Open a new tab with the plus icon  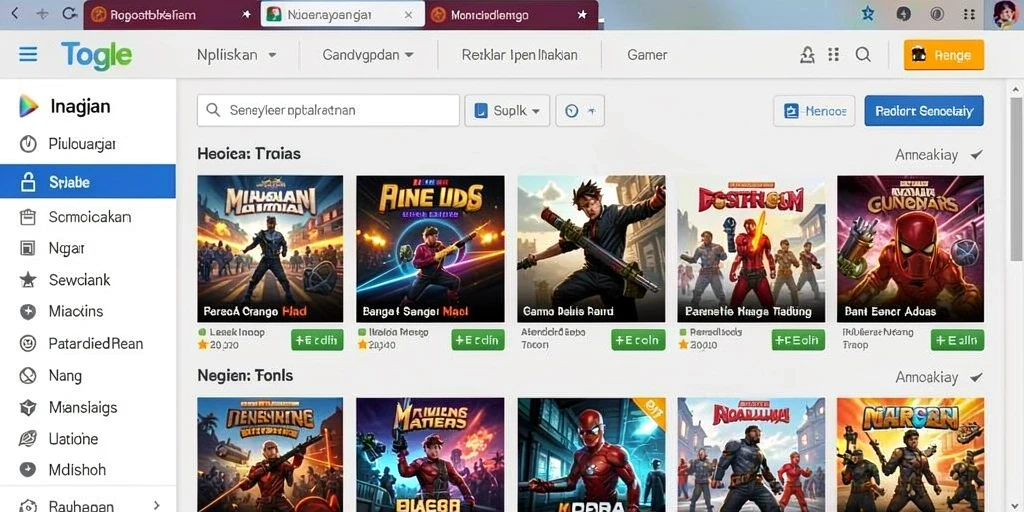click(42, 14)
